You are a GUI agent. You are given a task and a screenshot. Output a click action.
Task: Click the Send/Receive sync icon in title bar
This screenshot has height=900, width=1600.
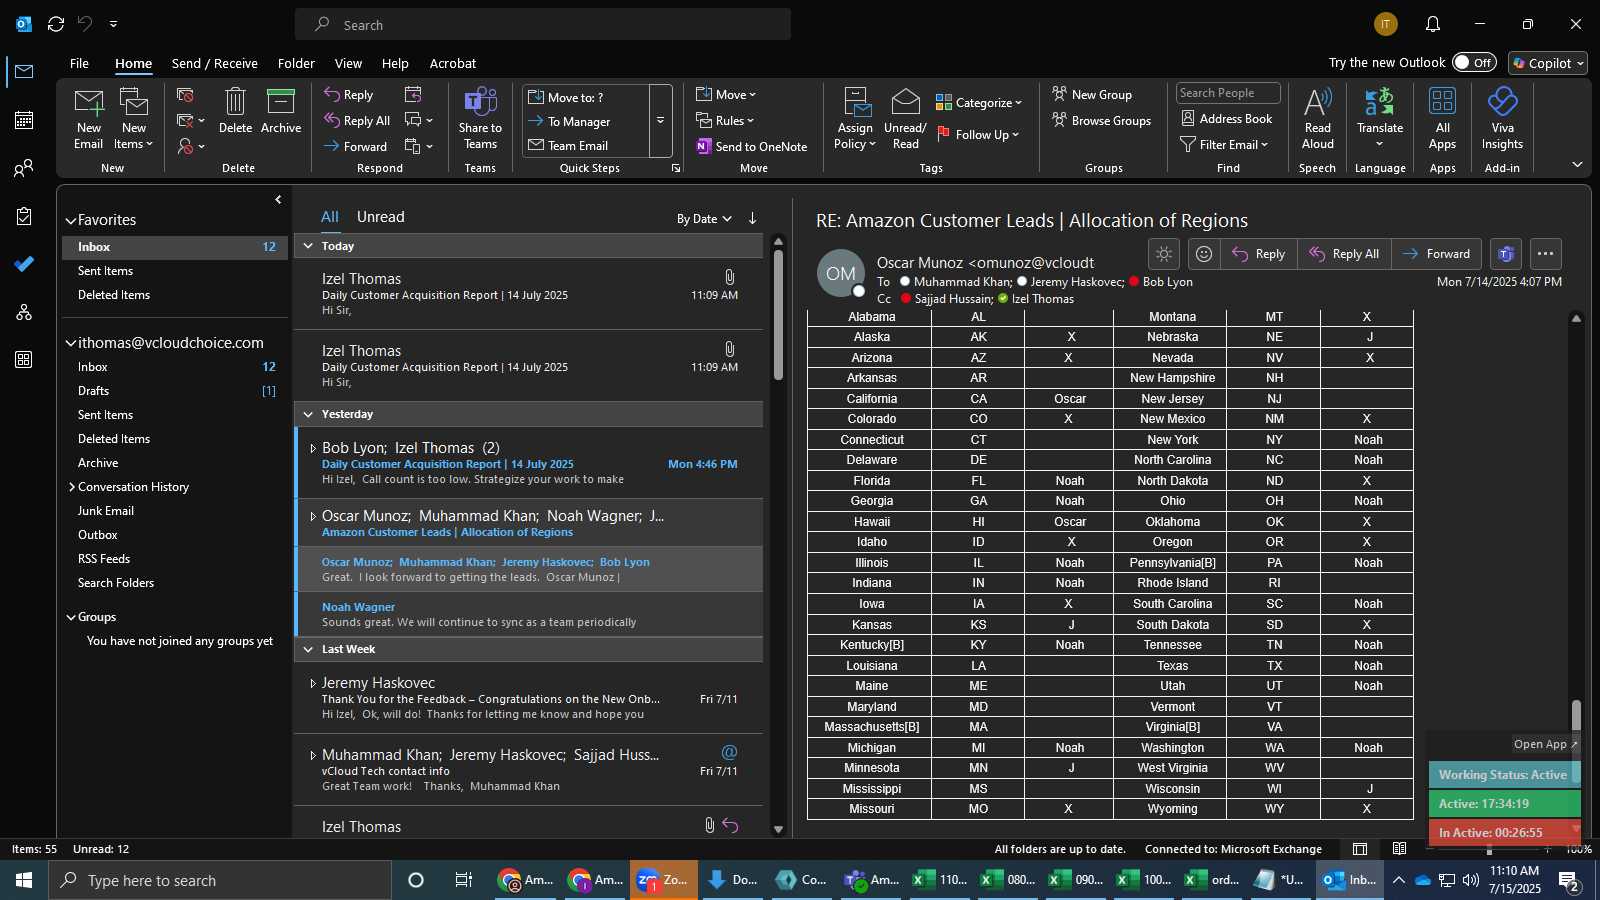pos(56,24)
